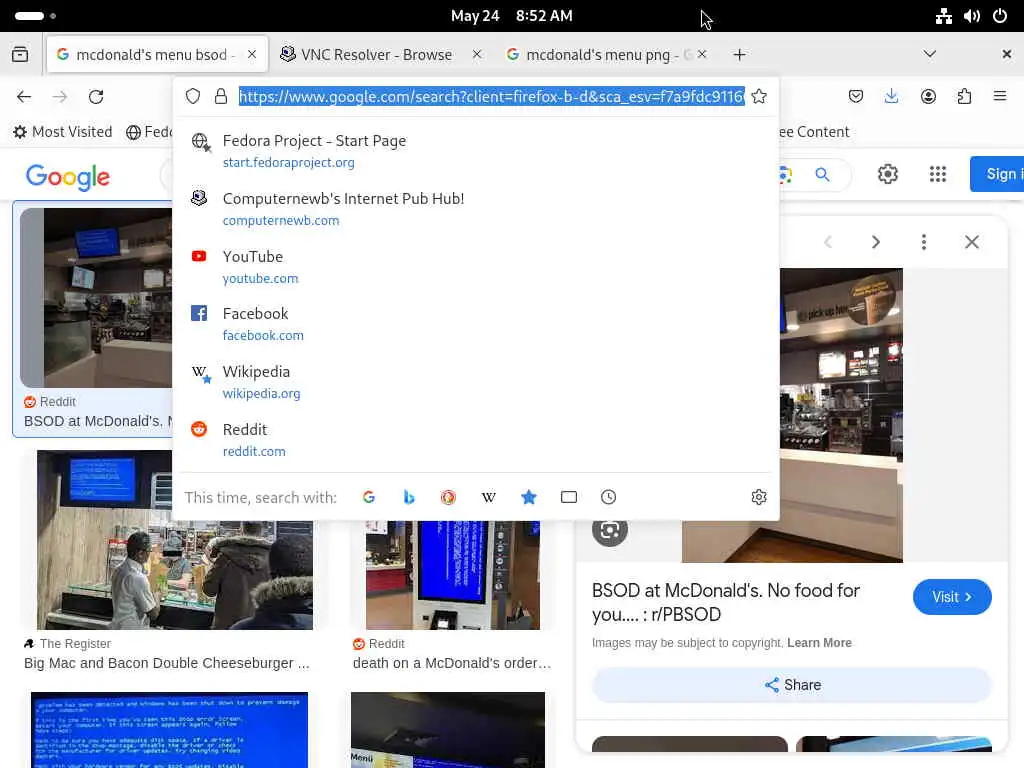Click the browser back arrow button
The image size is (1024, 768).
click(x=24, y=97)
